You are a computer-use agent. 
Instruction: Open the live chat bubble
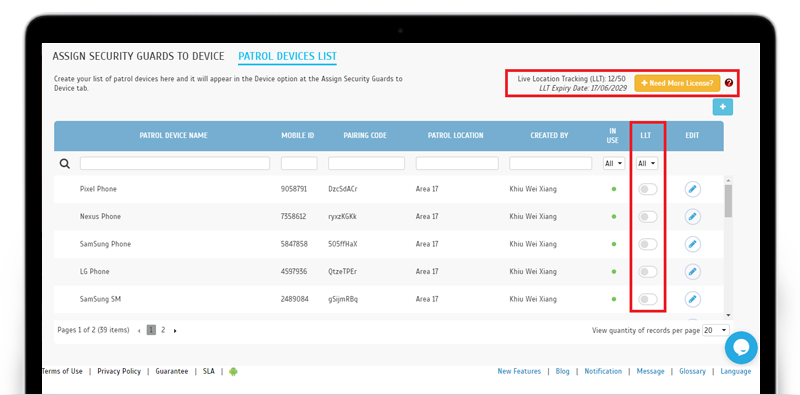(x=741, y=348)
